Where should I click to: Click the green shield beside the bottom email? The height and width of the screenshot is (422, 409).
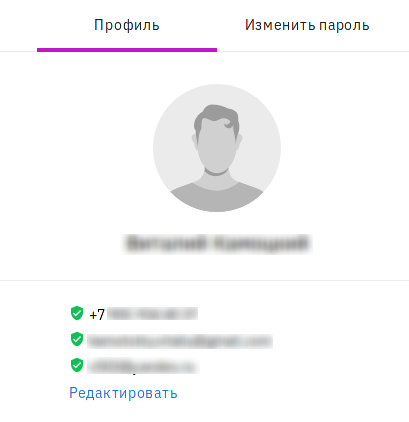pos(77,365)
